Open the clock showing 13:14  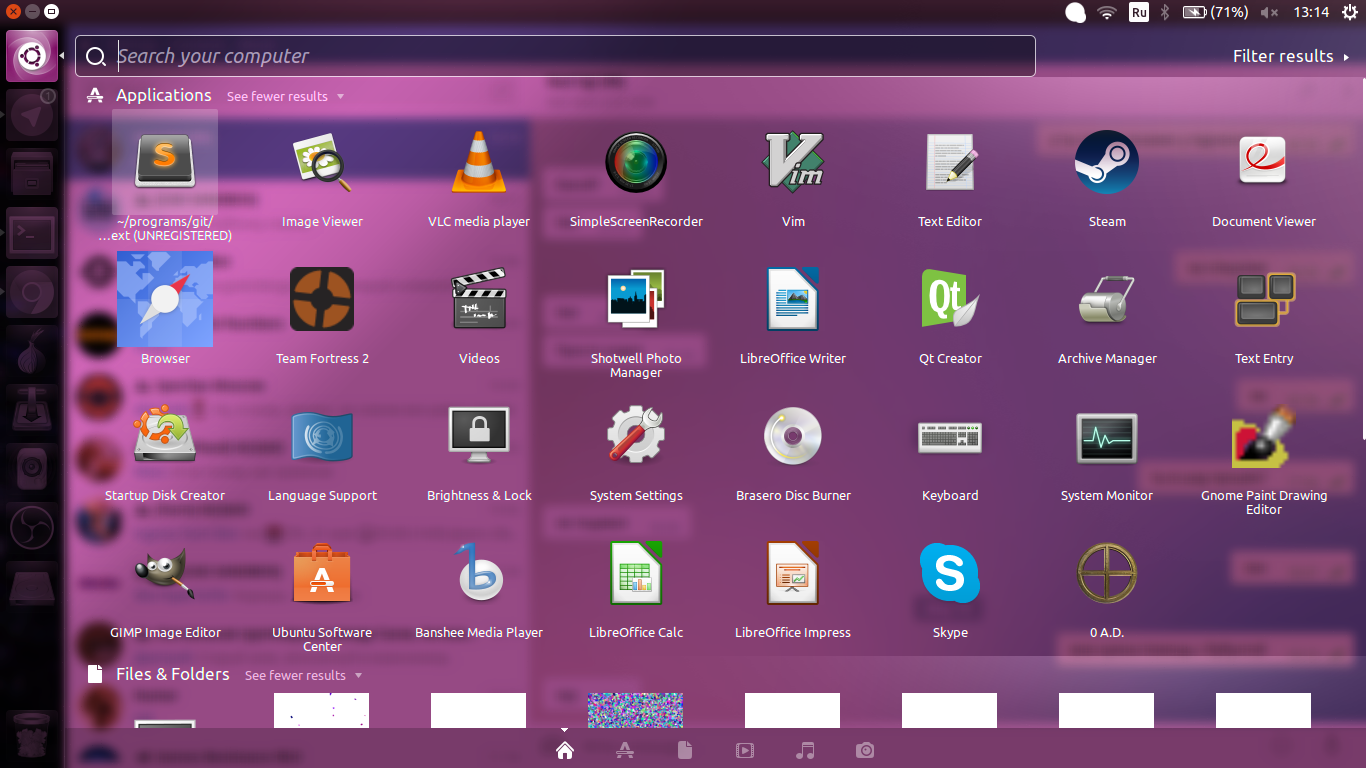[x=1311, y=12]
